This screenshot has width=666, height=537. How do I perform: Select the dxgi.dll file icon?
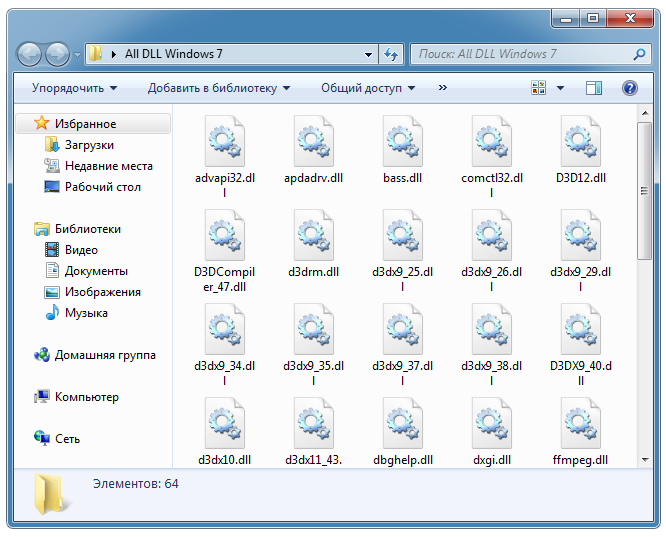[492, 424]
